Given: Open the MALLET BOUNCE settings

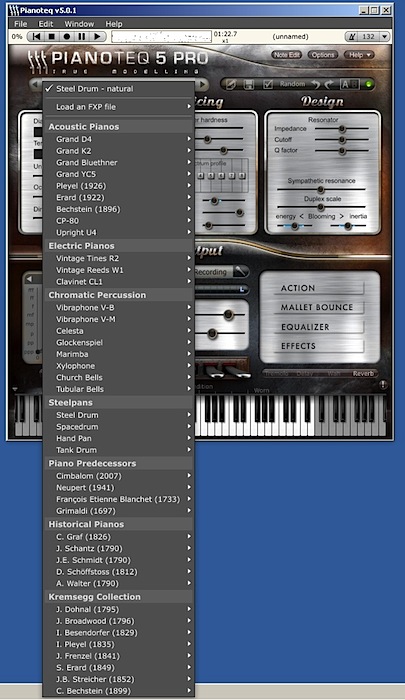Looking at the screenshot, I should pyautogui.click(x=319, y=308).
